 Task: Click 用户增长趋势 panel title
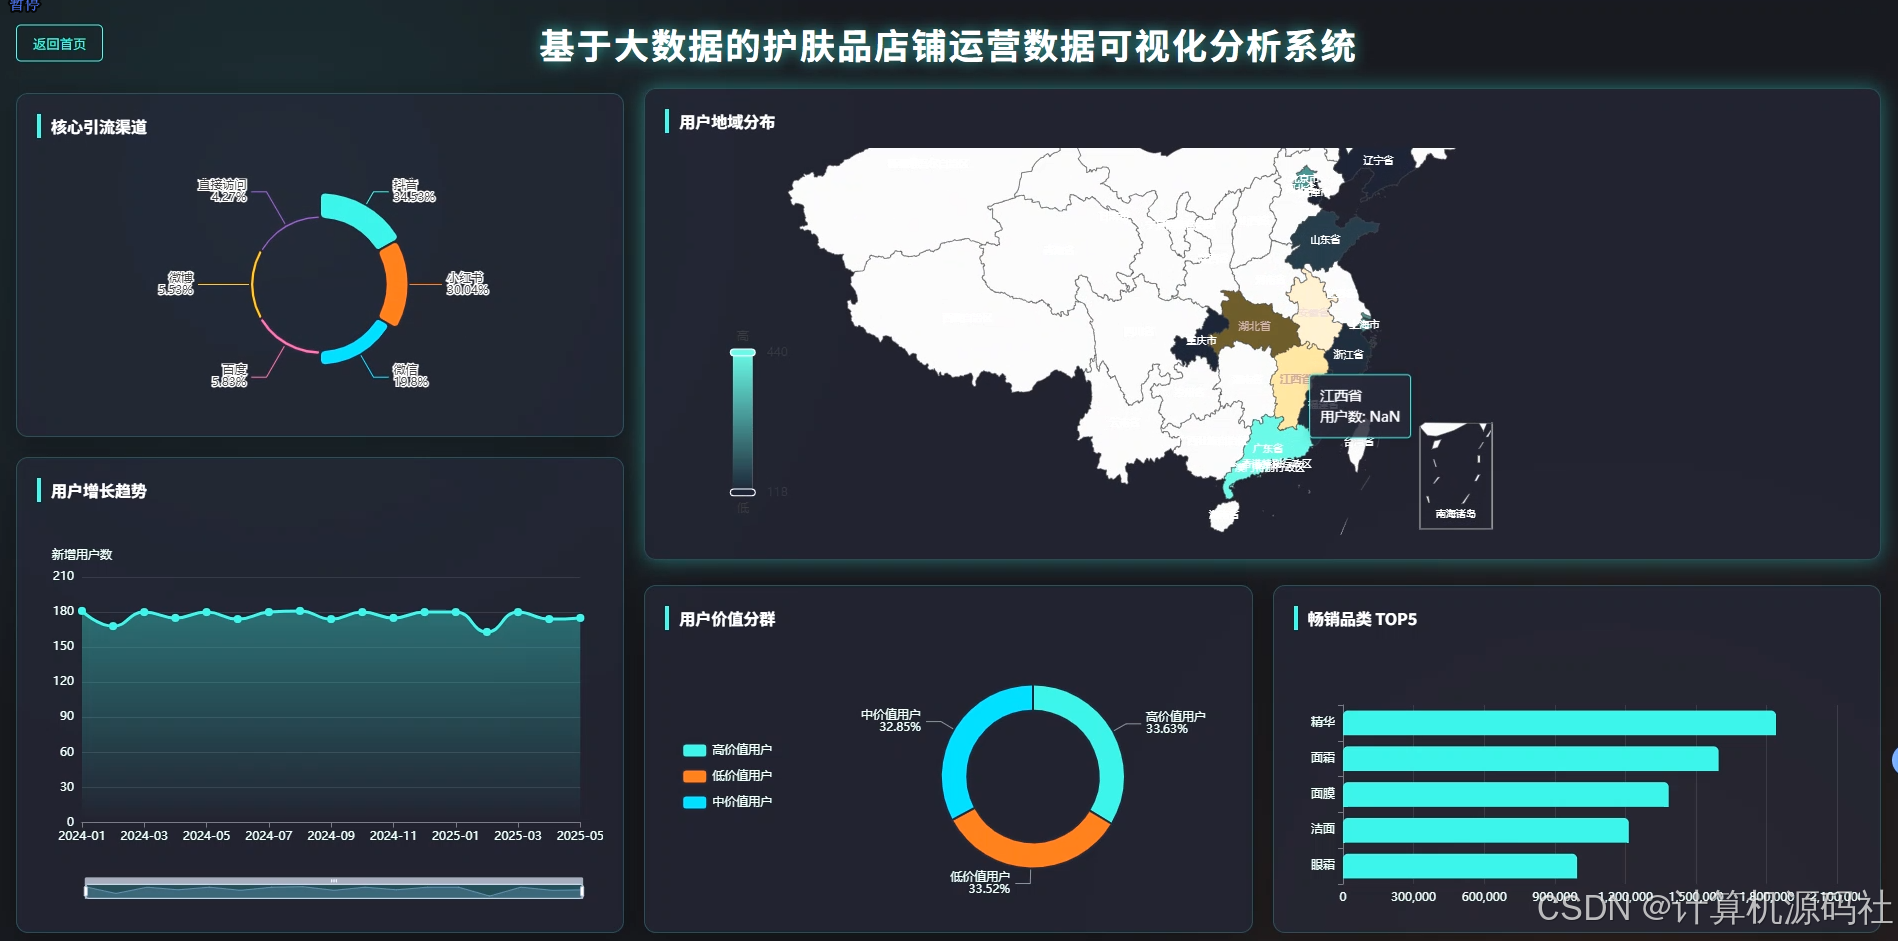pyautogui.click(x=99, y=491)
